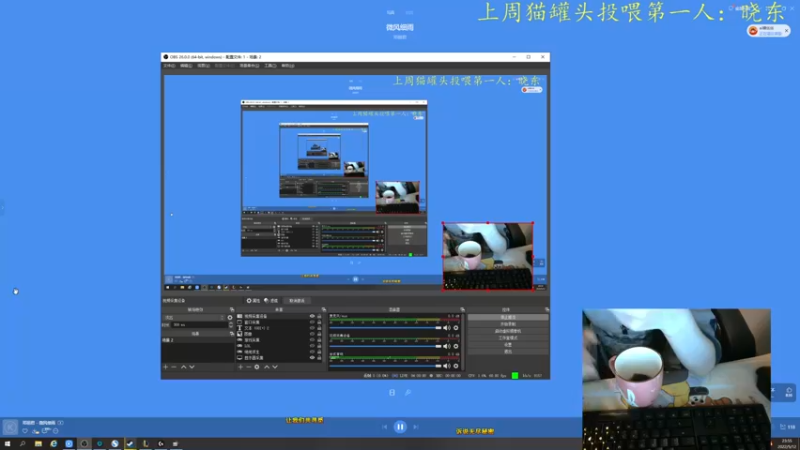Hide the 显示器采集 source

[312, 358]
